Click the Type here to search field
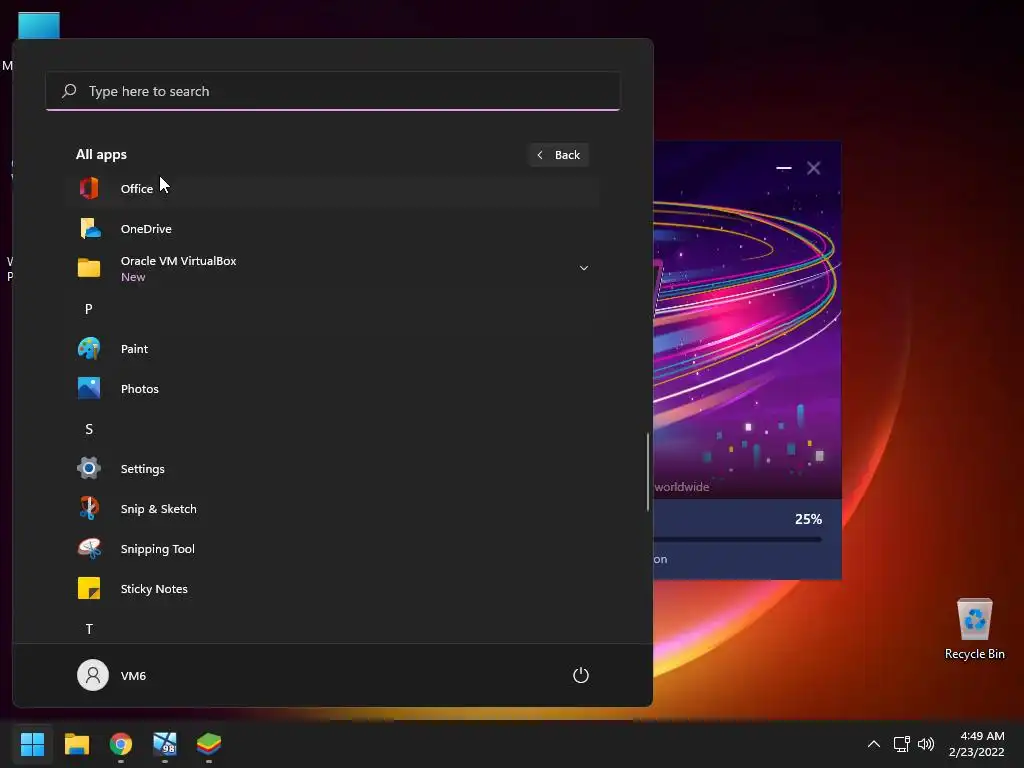The image size is (1024, 768). 333,91
